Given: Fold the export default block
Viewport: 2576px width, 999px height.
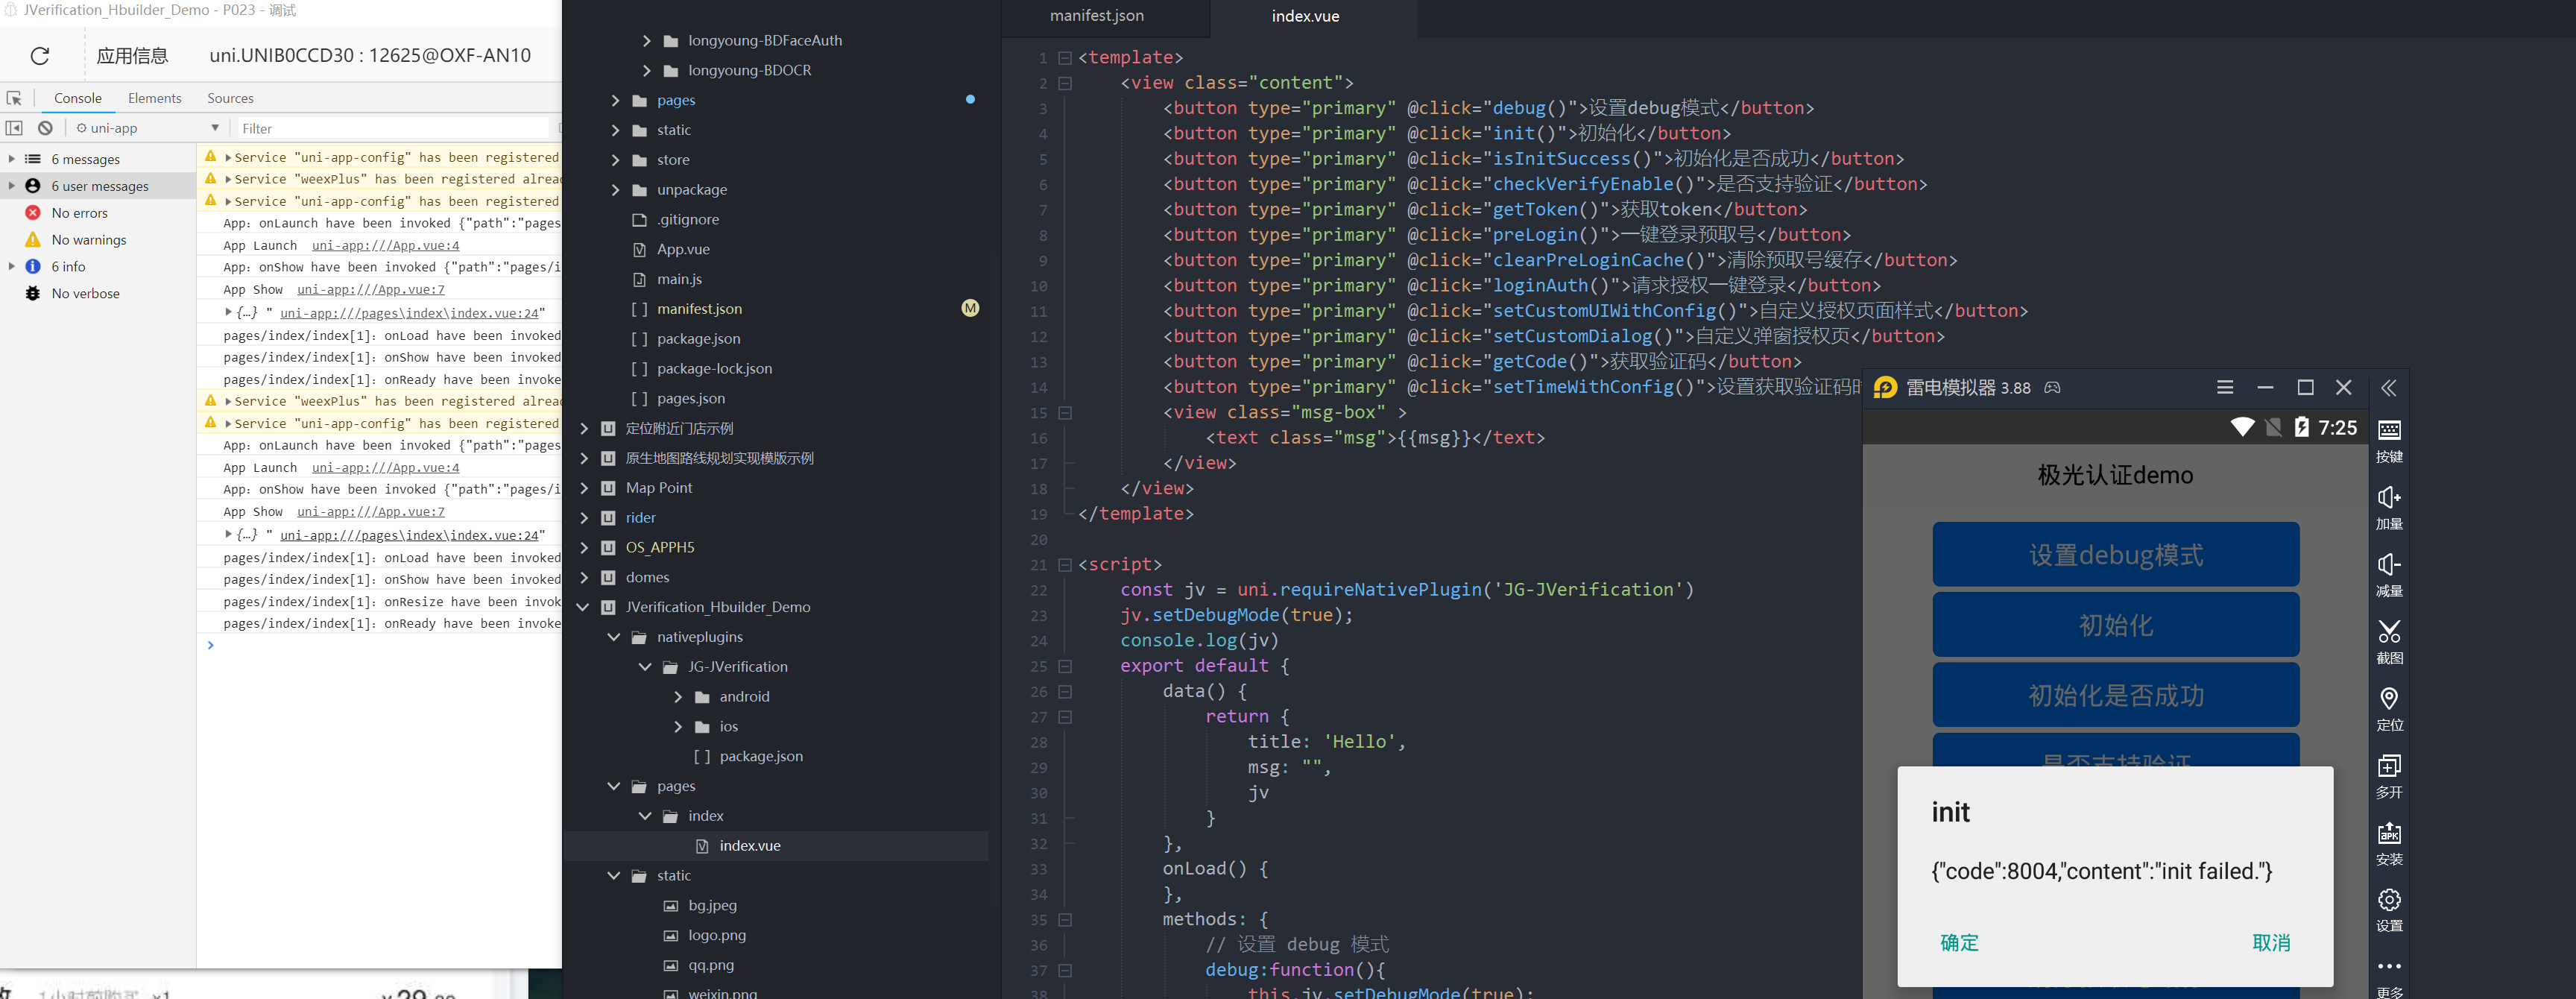Looking at the screenshot, I should [x=1065, y=666].
